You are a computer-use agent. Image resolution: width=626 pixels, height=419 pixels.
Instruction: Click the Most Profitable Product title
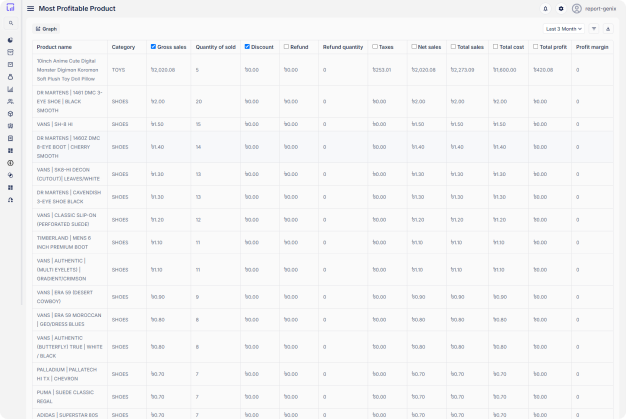[x=77, y=8]
